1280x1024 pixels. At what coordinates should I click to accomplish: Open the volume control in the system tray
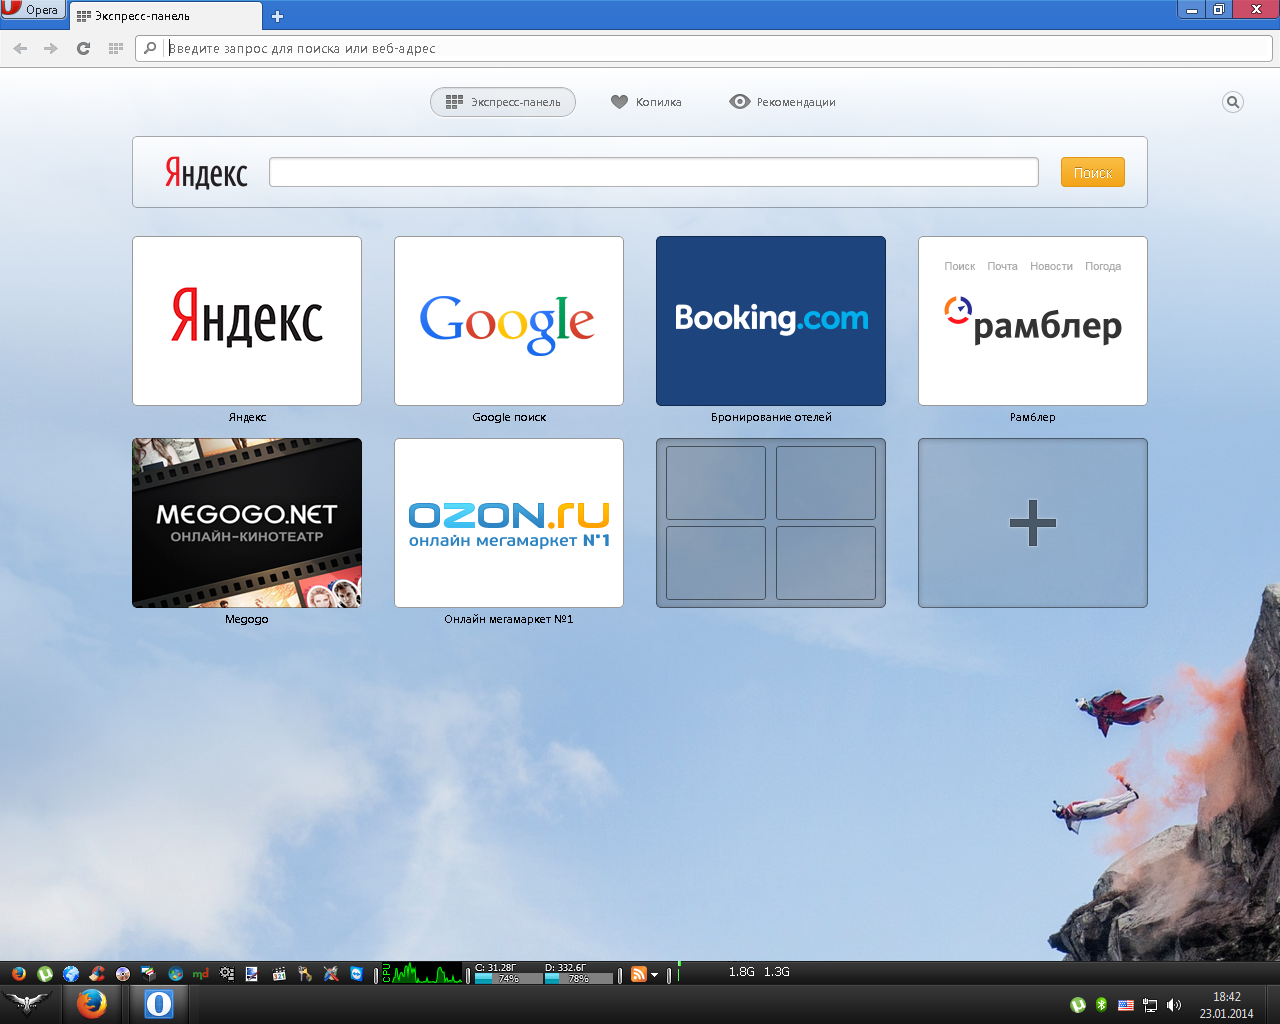pyautogui.click(x=1174, y=1005)
